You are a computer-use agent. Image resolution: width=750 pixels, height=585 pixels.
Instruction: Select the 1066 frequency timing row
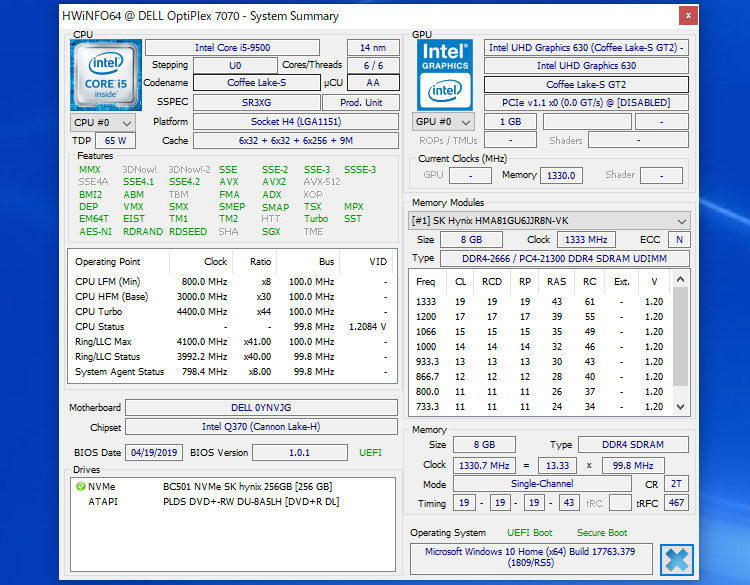[541, 331]
